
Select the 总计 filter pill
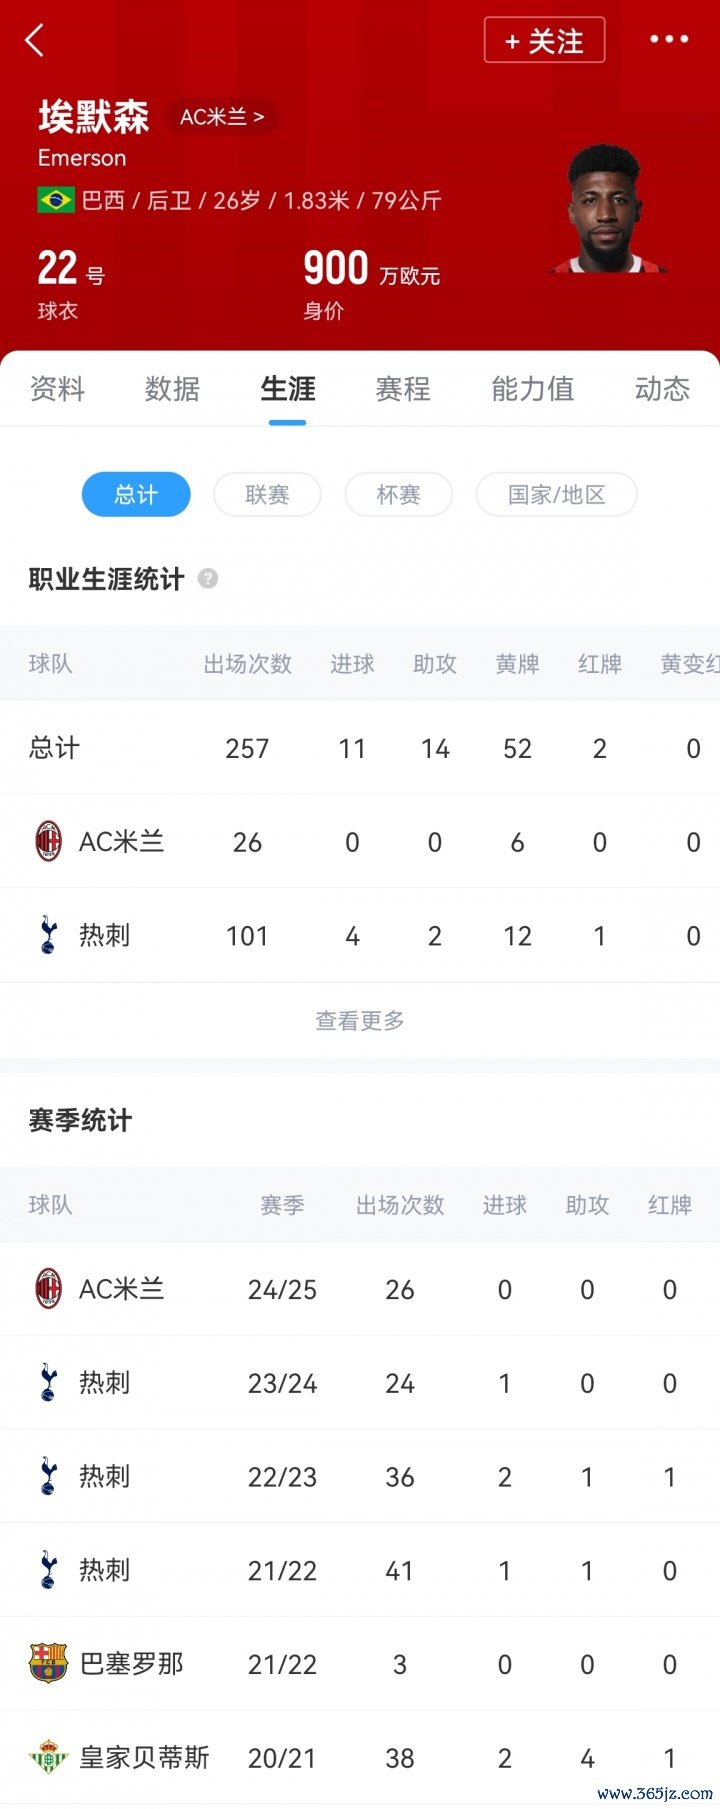pyautogui.click(x=136, y=495)
